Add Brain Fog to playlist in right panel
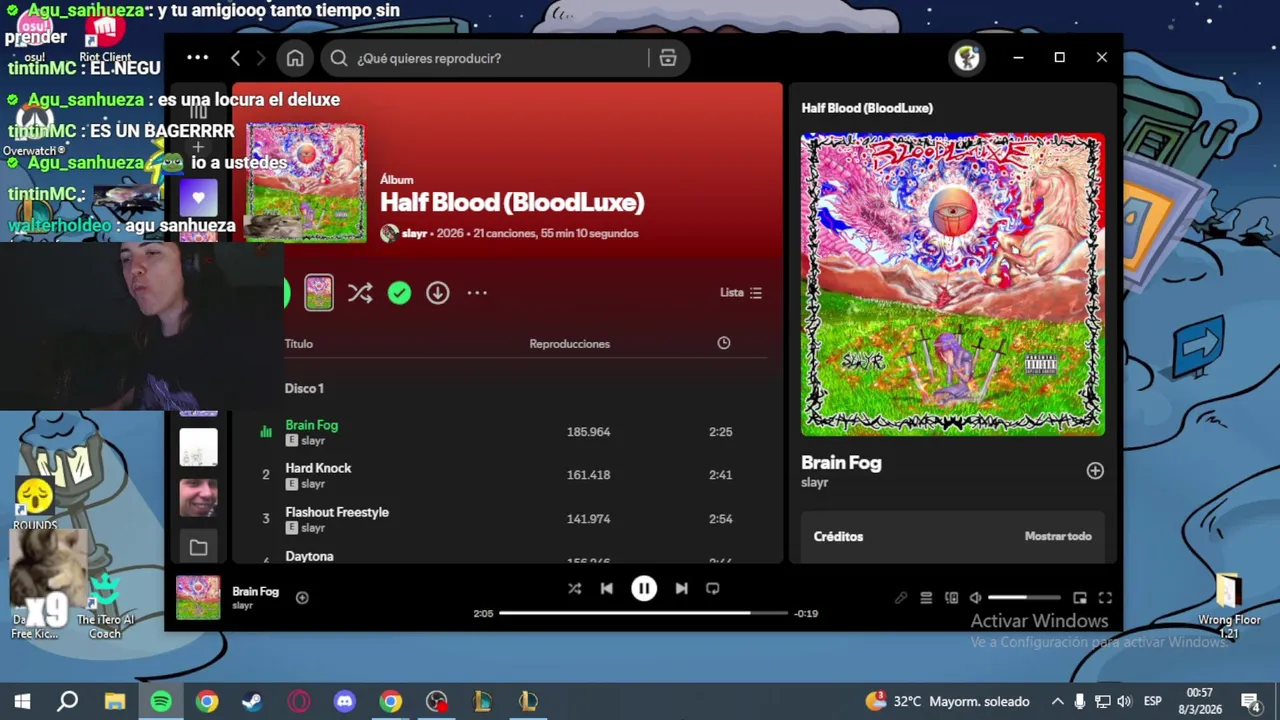 pyautogui.click(x=1095, y=471)
